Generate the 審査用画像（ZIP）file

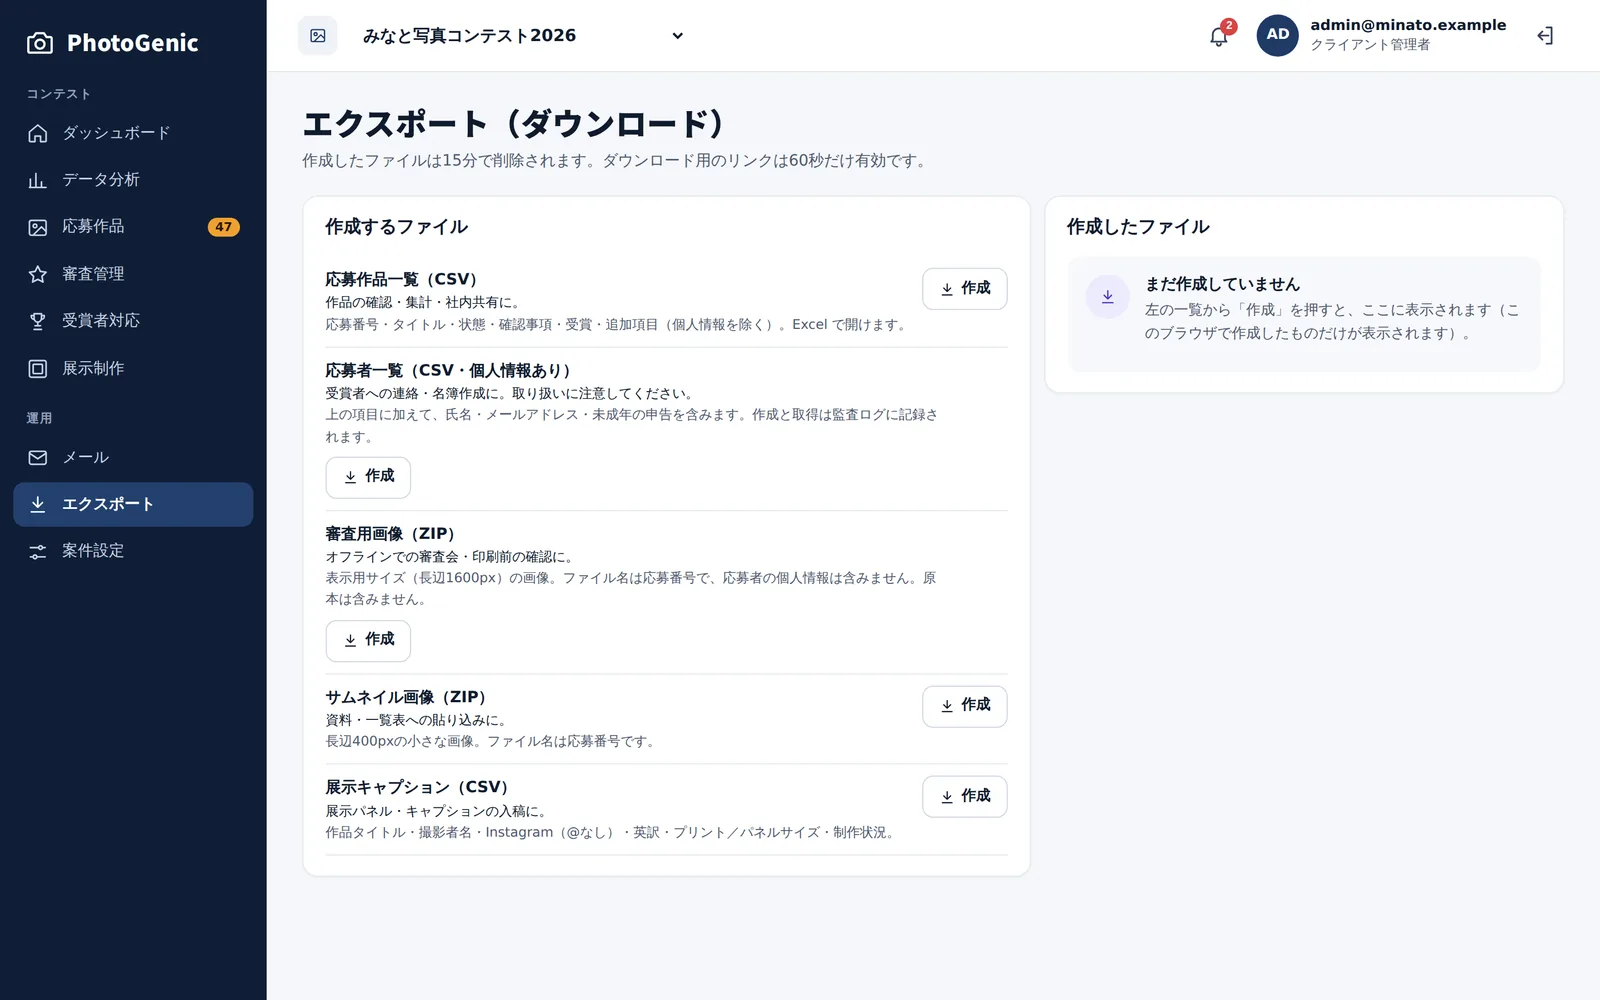[x=368, y=640]
